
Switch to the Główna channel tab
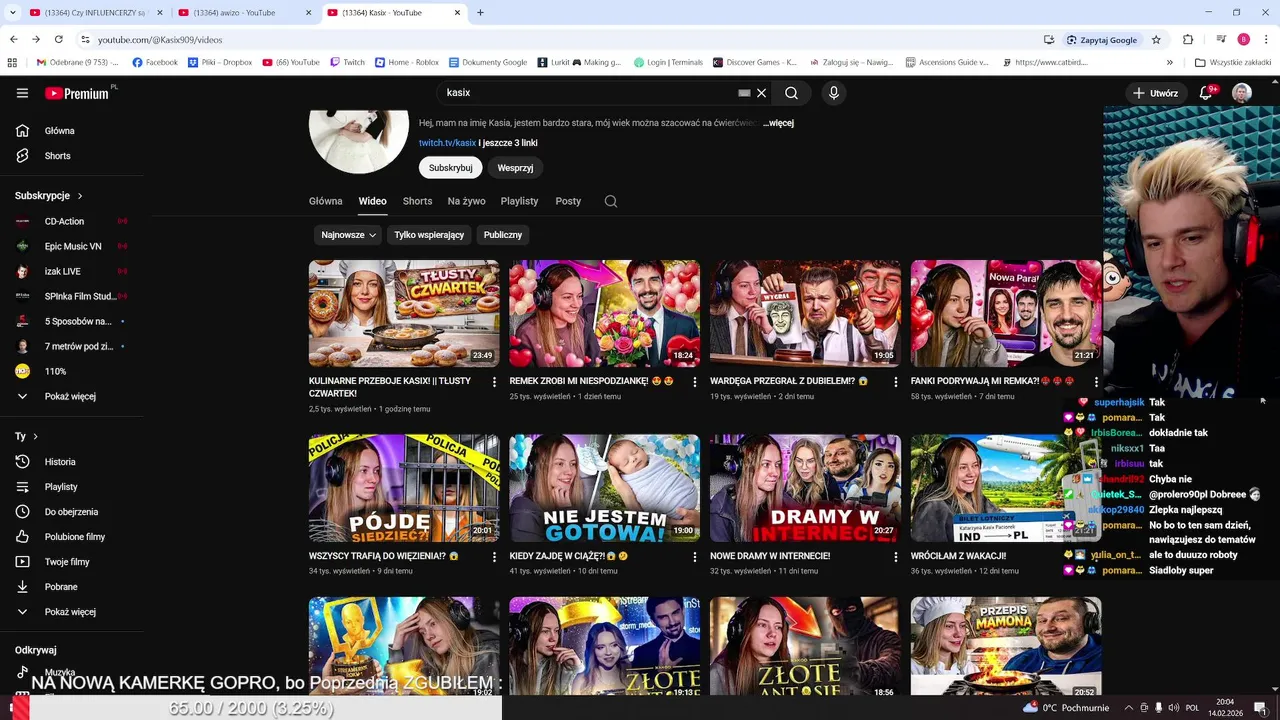[326, 201]
